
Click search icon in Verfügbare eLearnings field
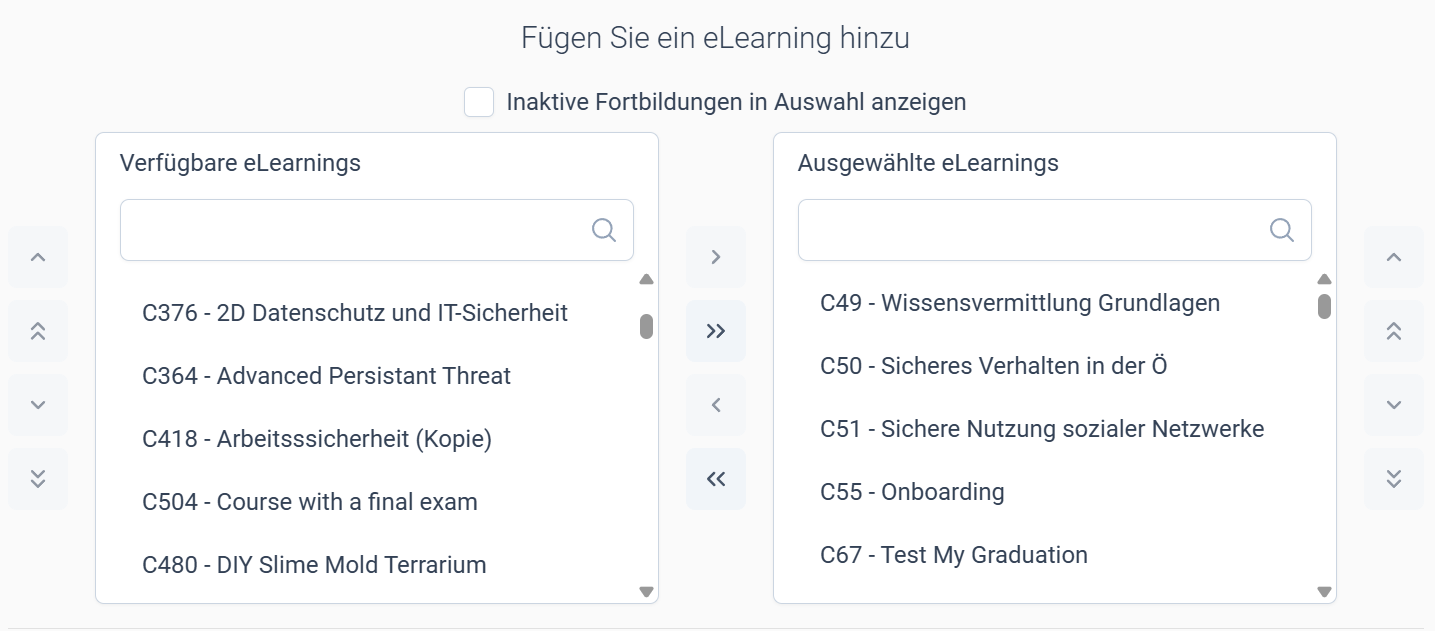coord(604,230)
